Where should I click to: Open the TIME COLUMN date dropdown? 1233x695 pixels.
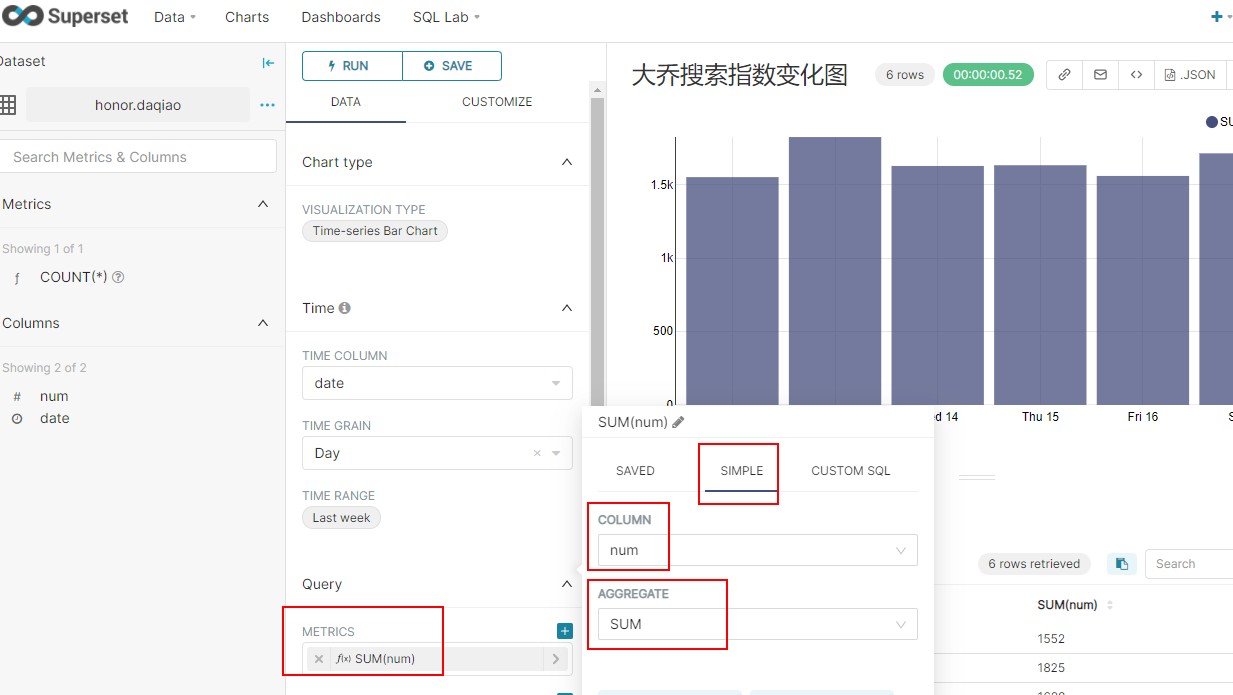(437, 383)
